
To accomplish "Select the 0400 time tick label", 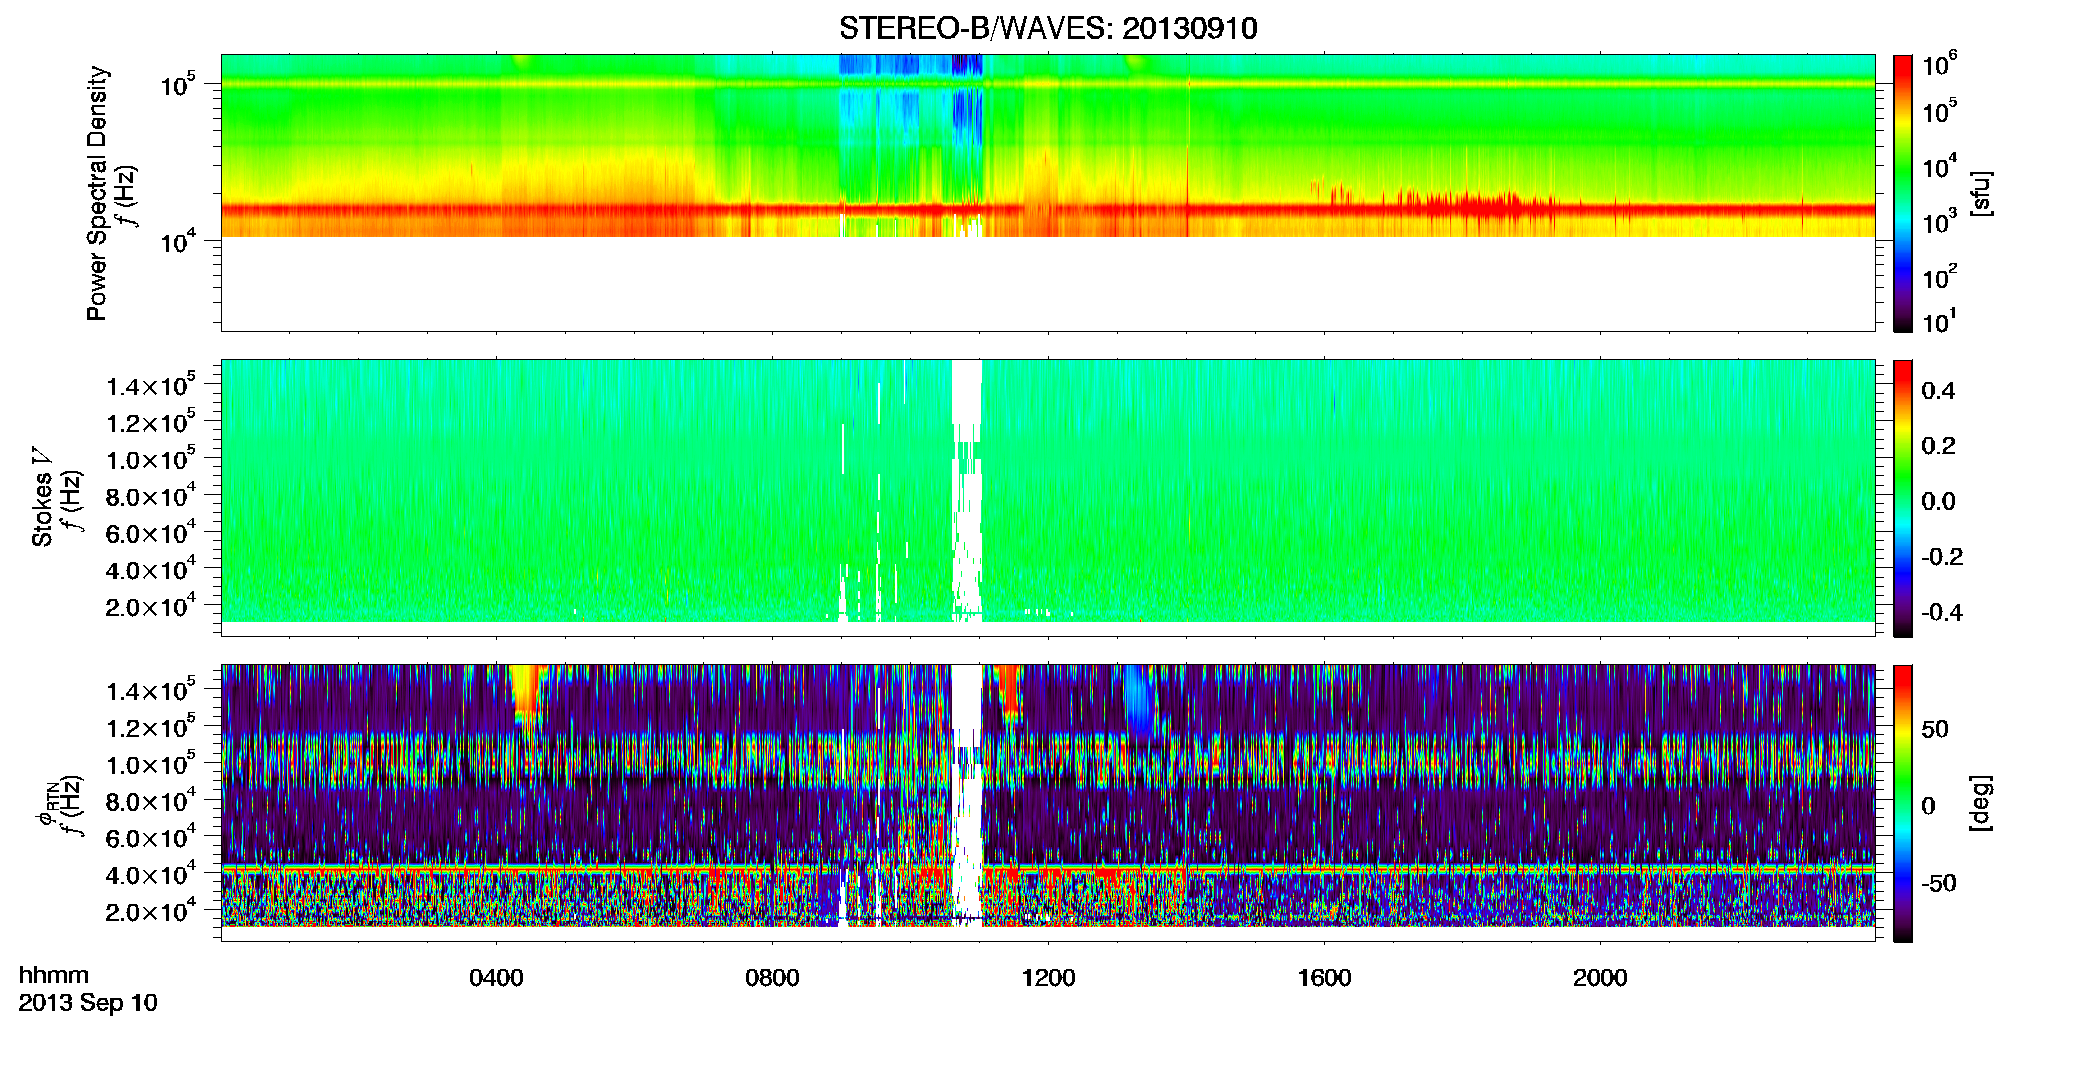I will 496,978.
